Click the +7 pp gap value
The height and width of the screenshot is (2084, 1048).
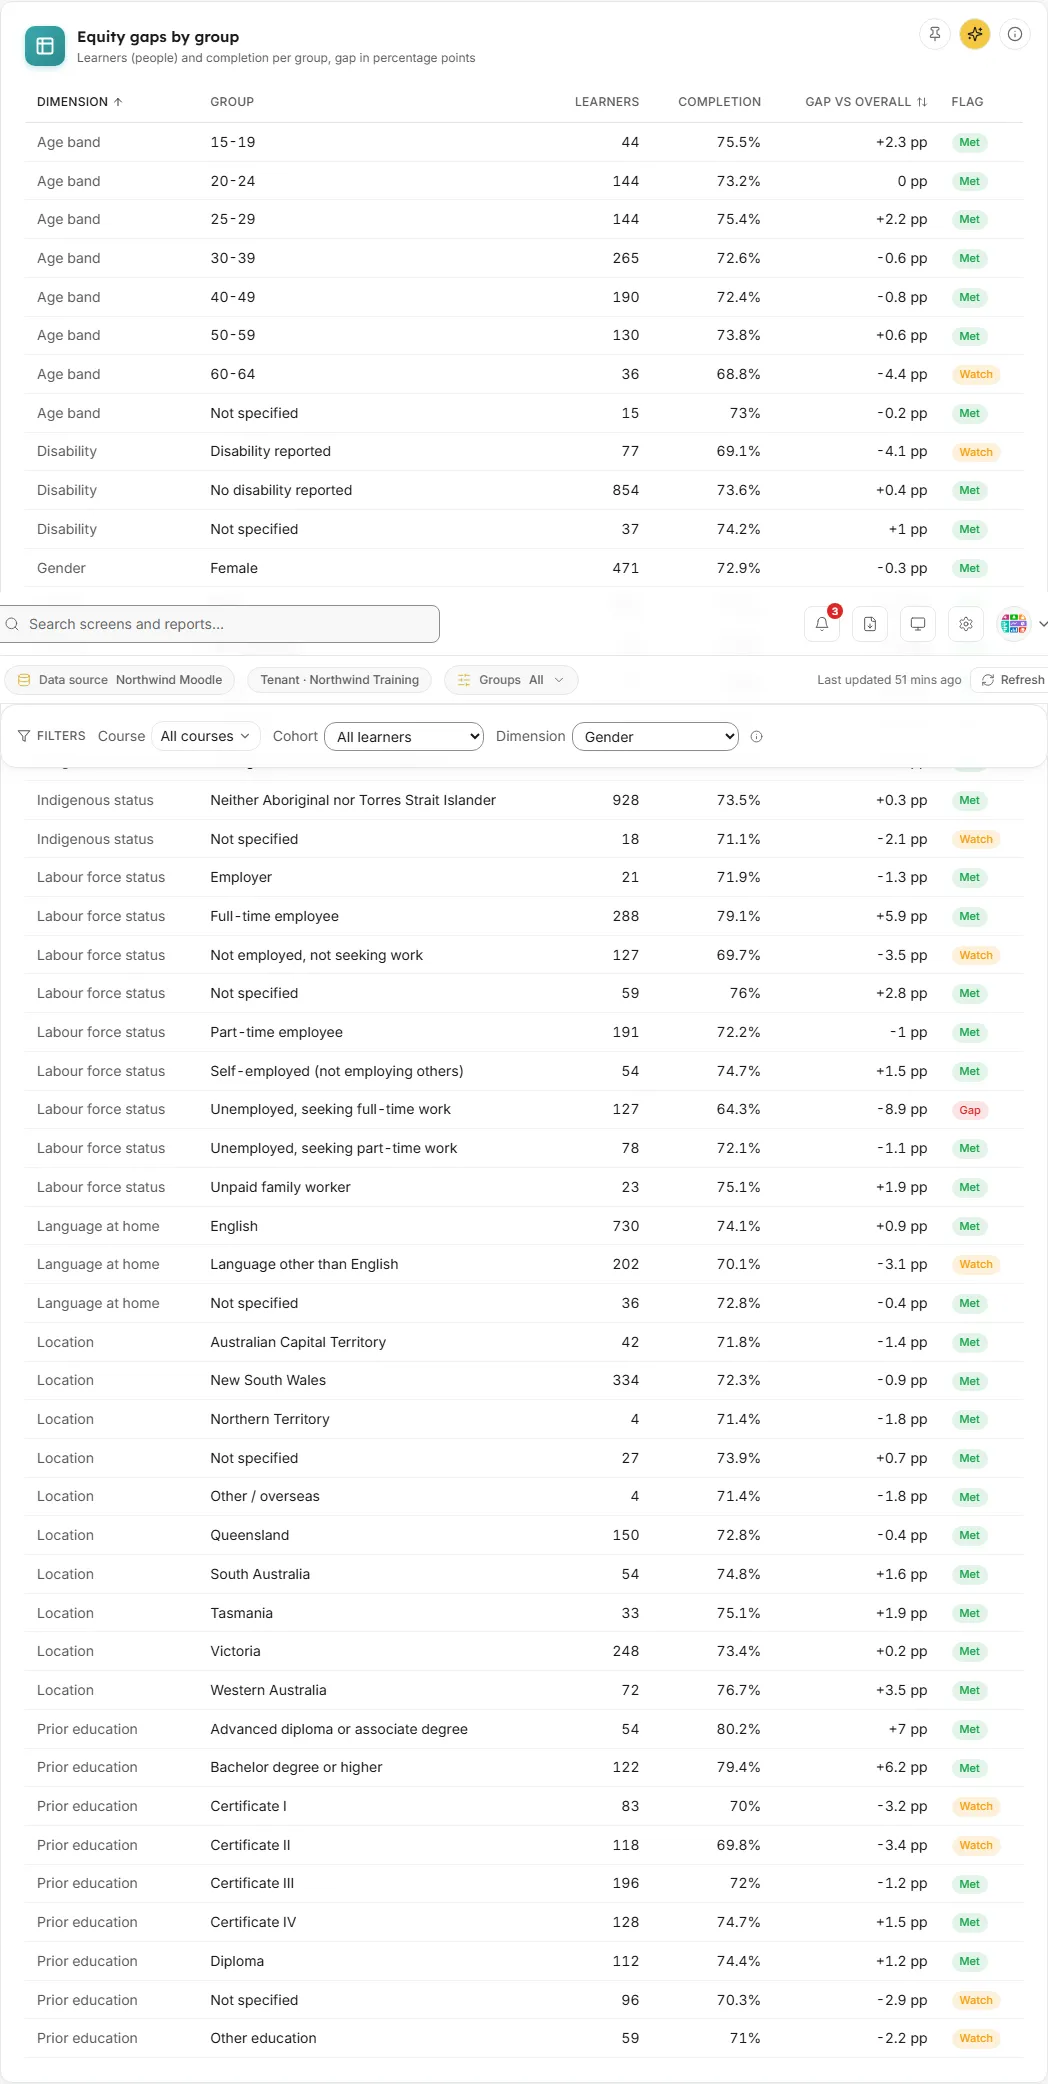908,1729
